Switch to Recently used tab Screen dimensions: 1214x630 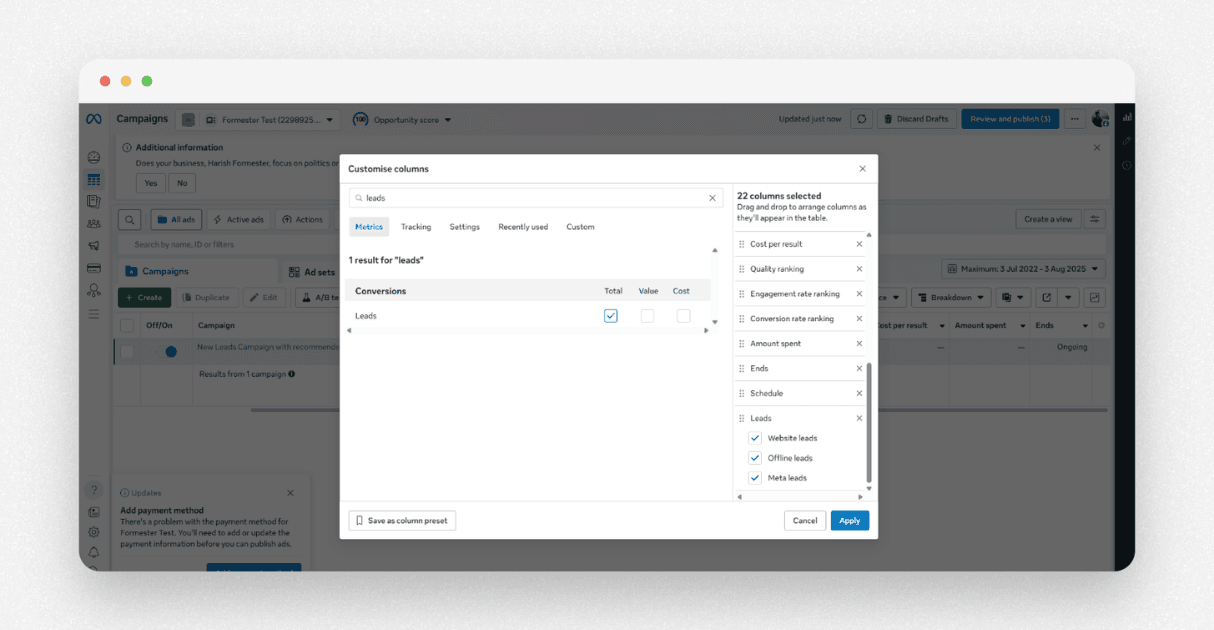click(523, 227)
